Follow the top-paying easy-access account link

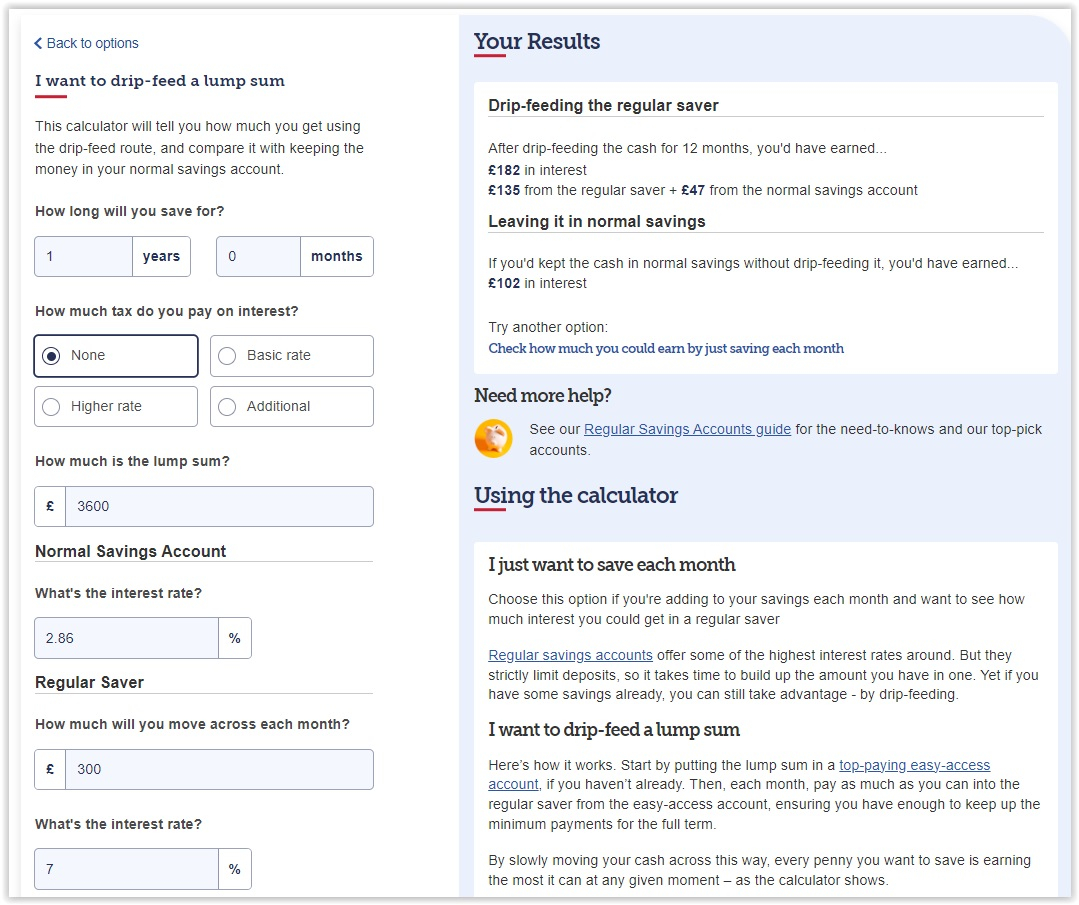[x=914, y=765]
